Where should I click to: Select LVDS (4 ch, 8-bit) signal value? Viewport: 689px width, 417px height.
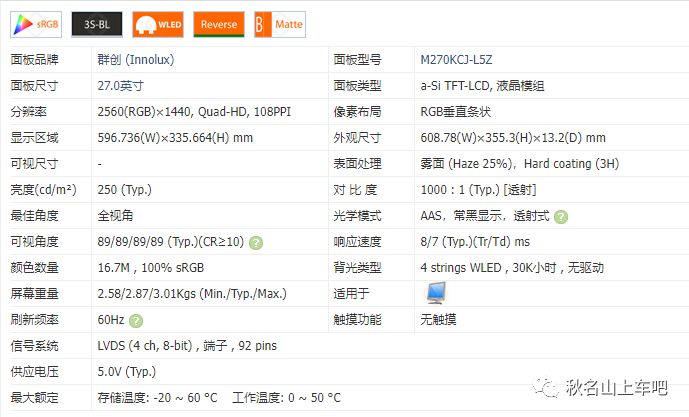[145, 346]
